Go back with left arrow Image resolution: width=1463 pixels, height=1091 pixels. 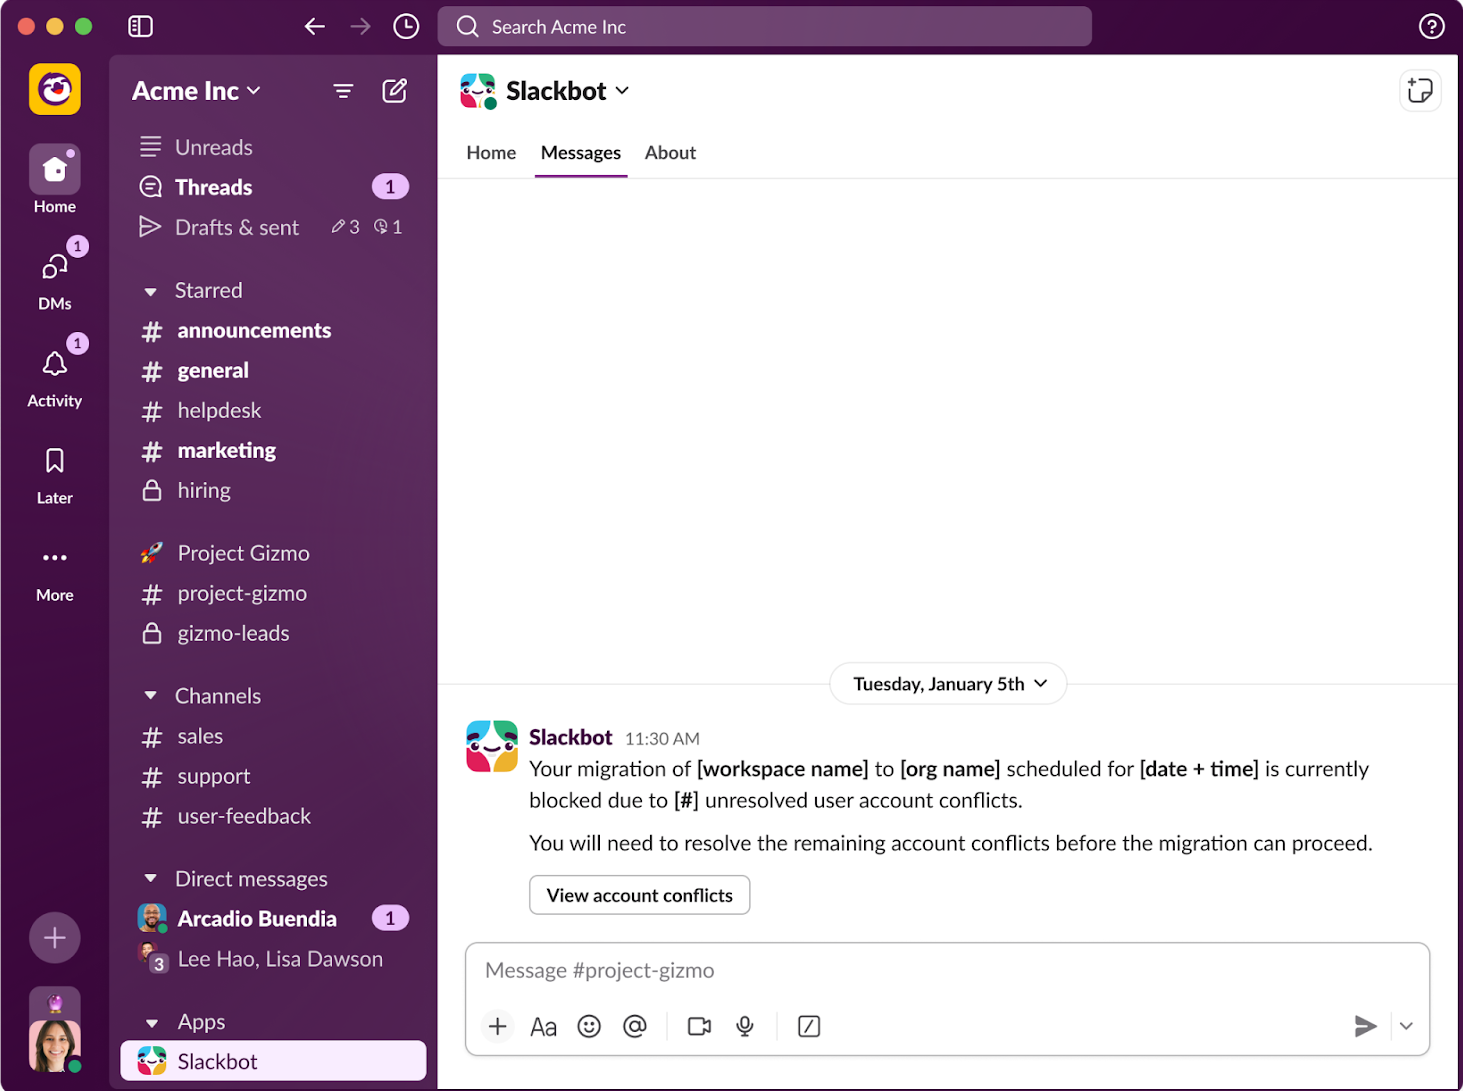[315, 27]
